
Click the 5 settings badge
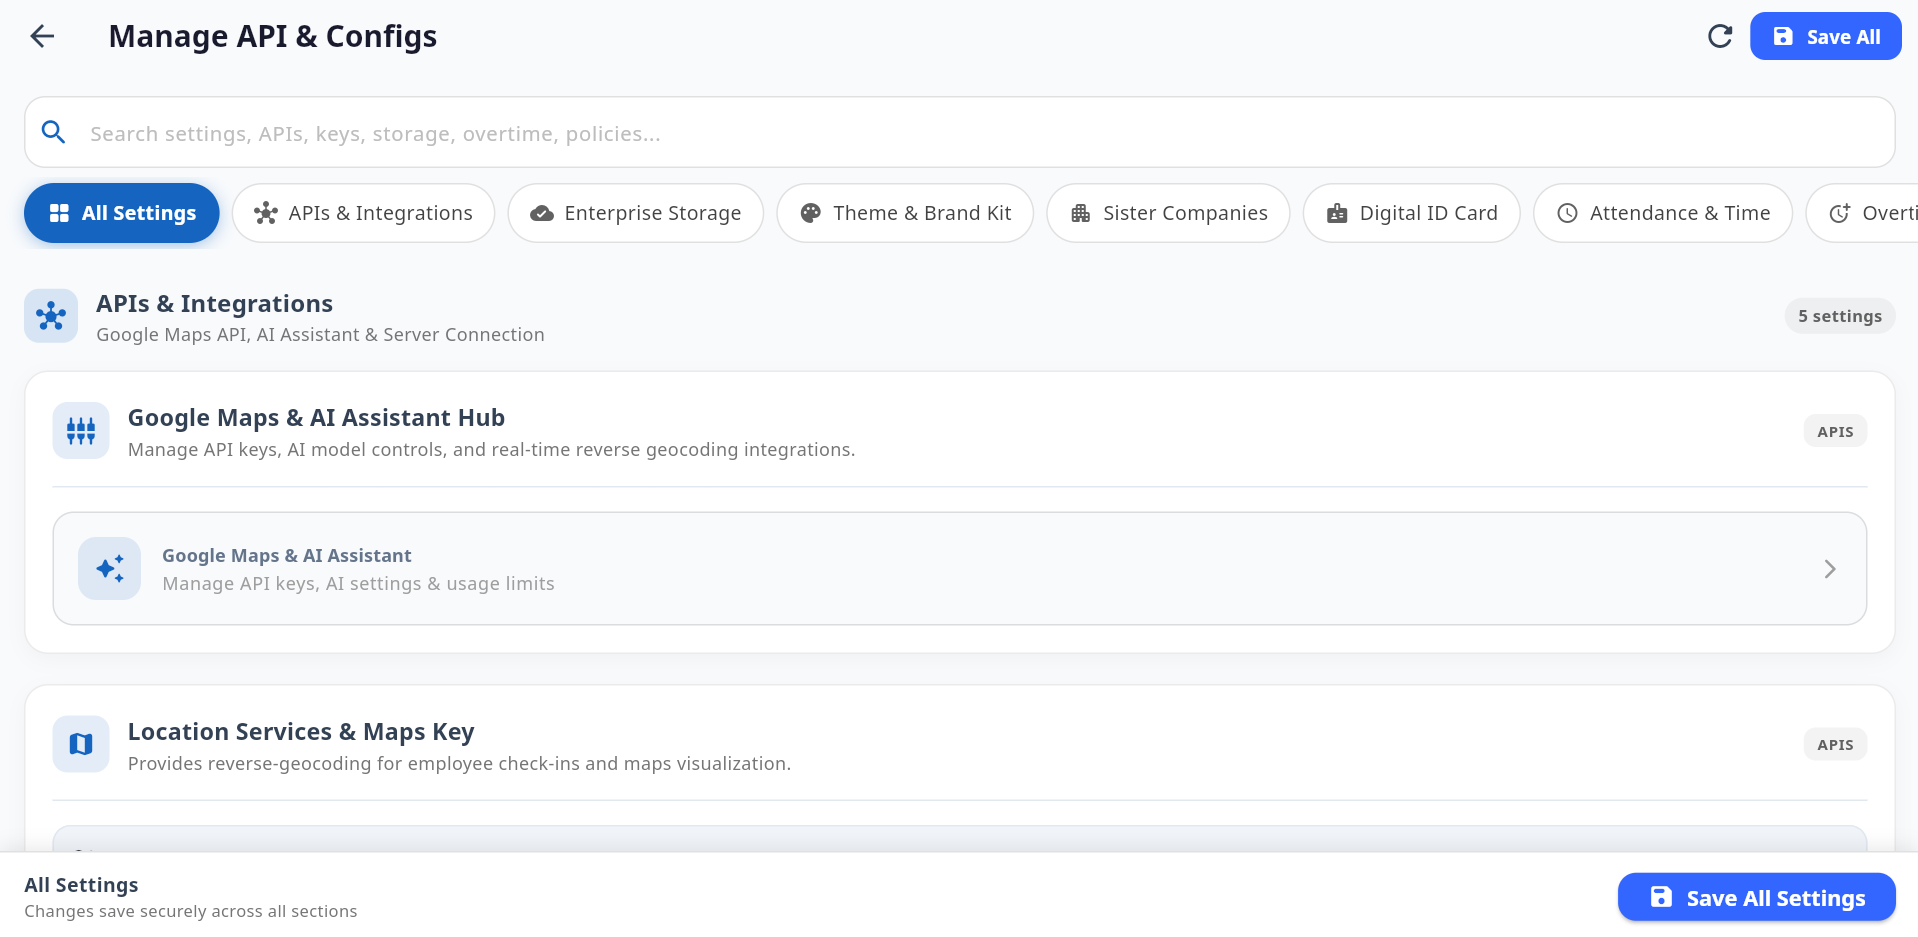coord(1840,316)
